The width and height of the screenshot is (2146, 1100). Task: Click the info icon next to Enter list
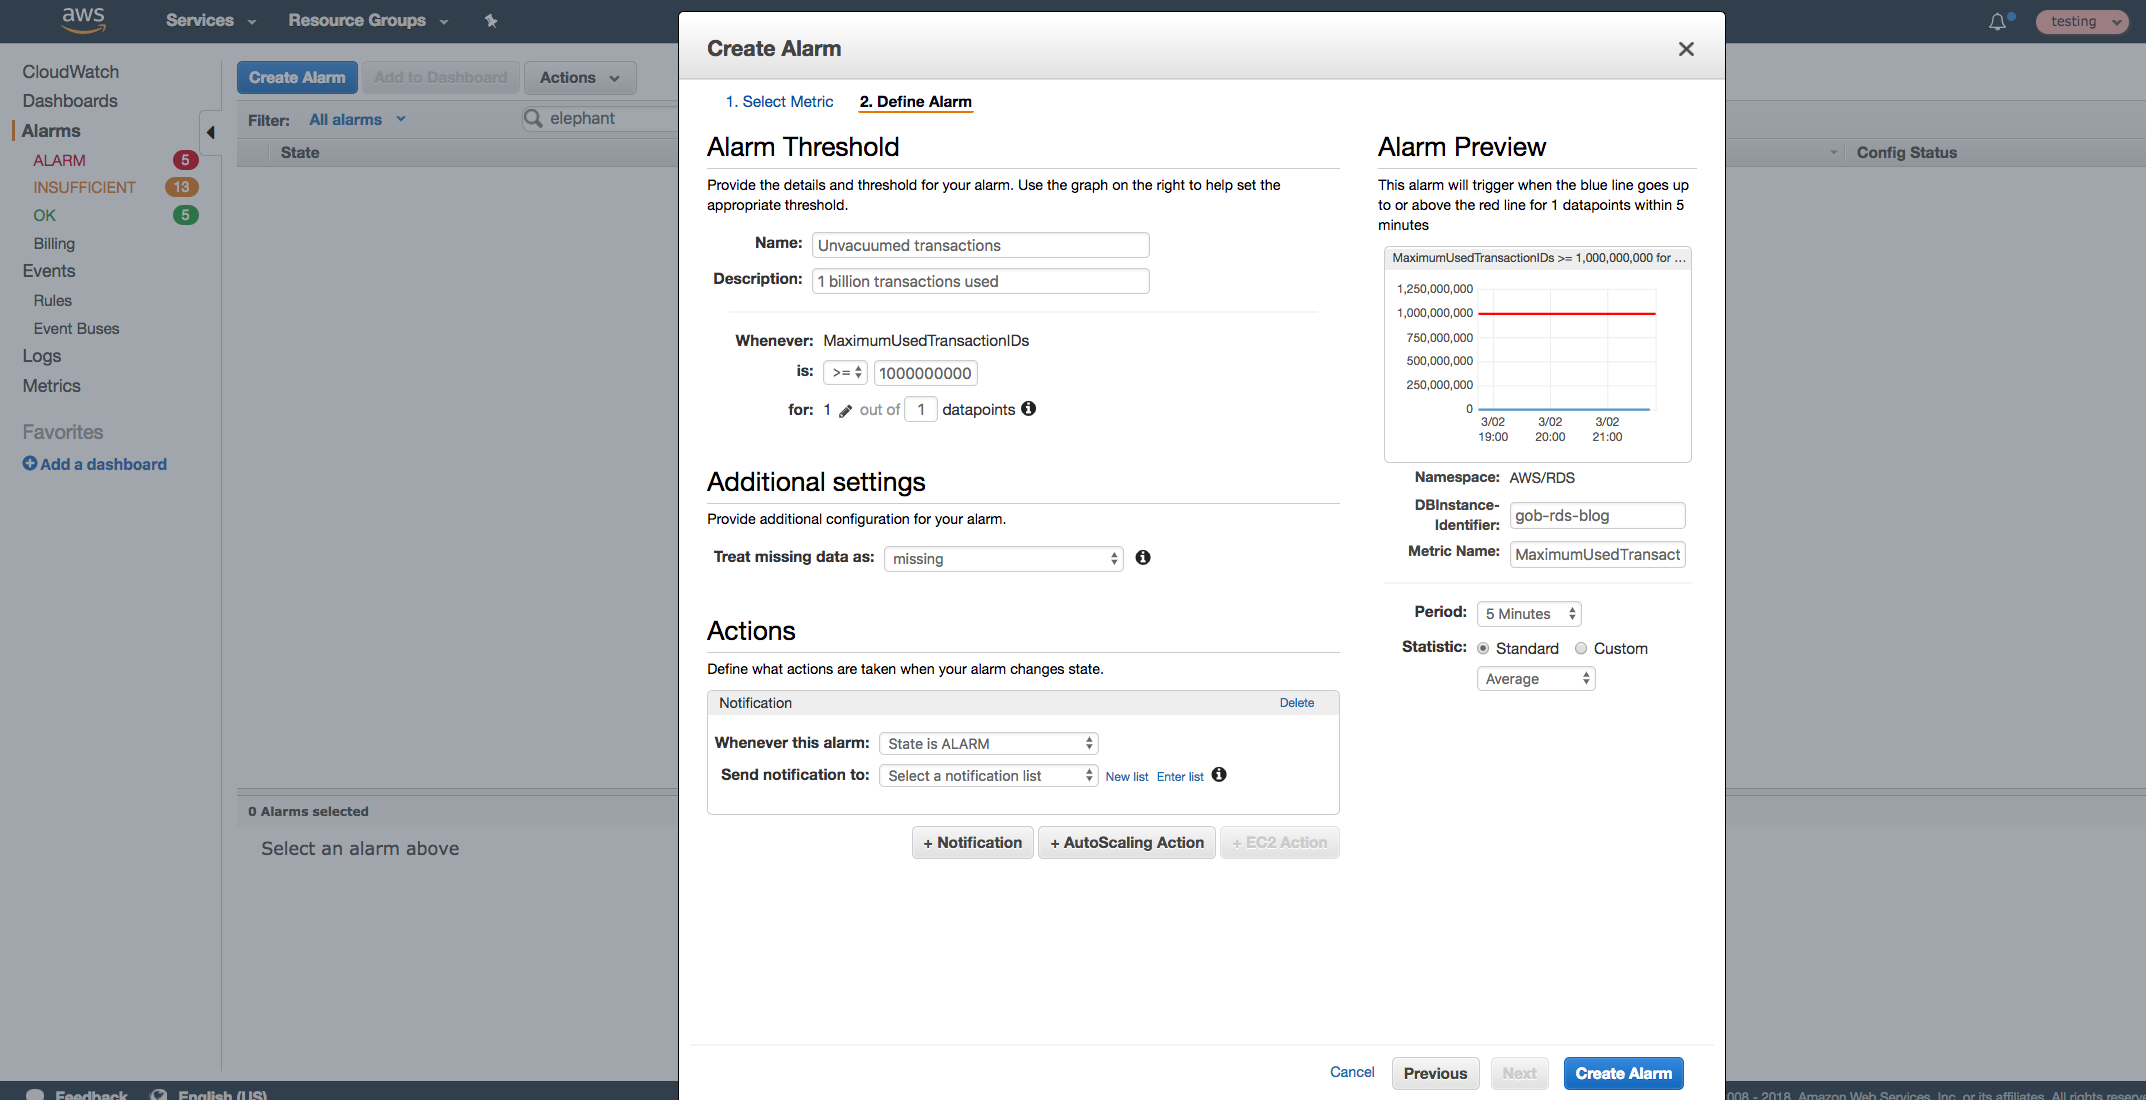[1219, 775]
